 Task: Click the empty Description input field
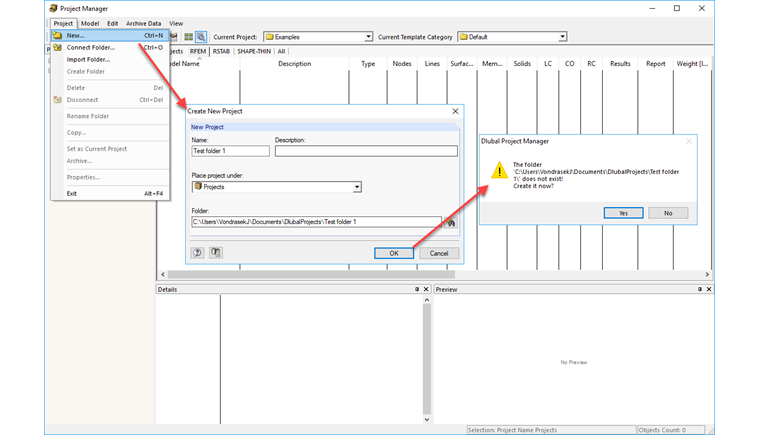(x=366, y=151)
